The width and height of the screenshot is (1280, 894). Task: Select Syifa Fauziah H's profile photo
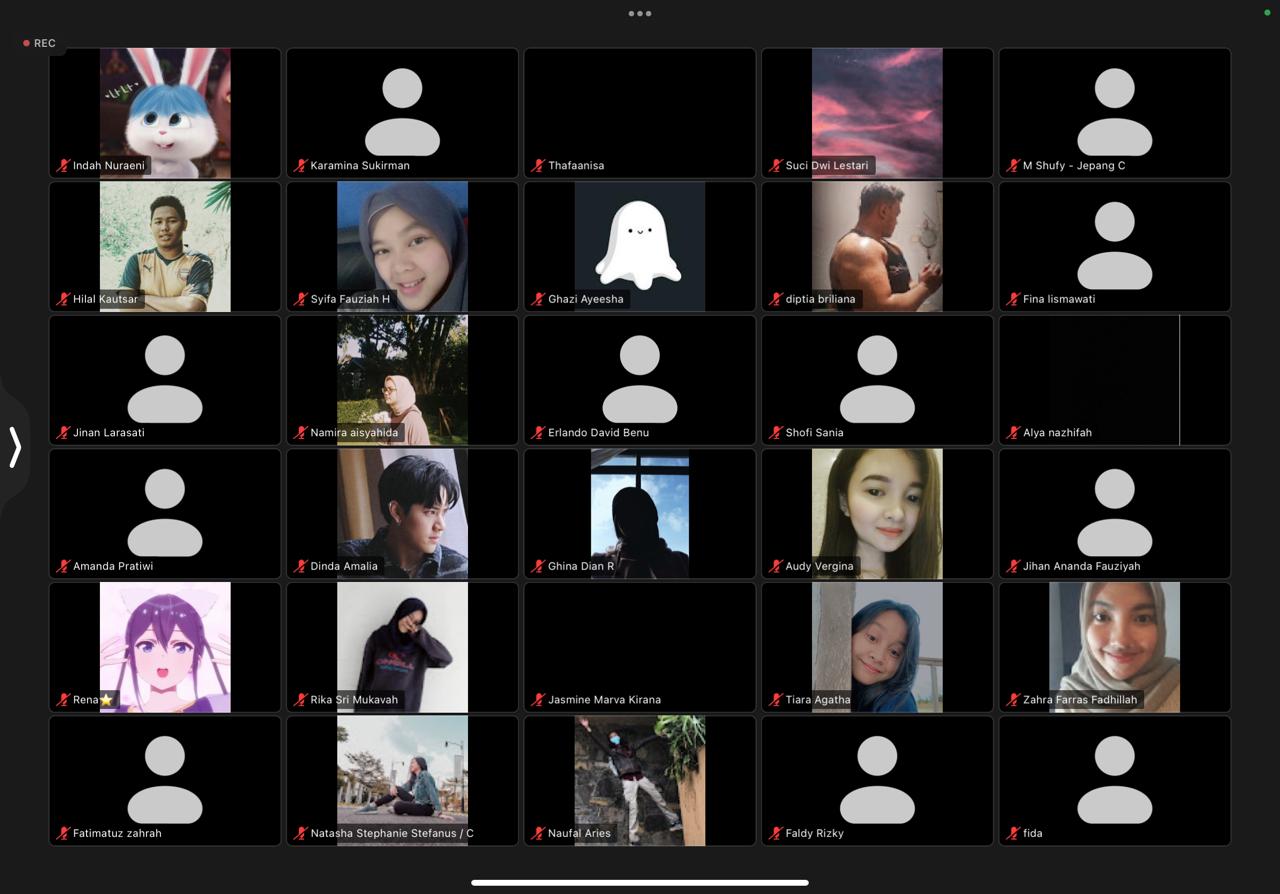(402, 246)
